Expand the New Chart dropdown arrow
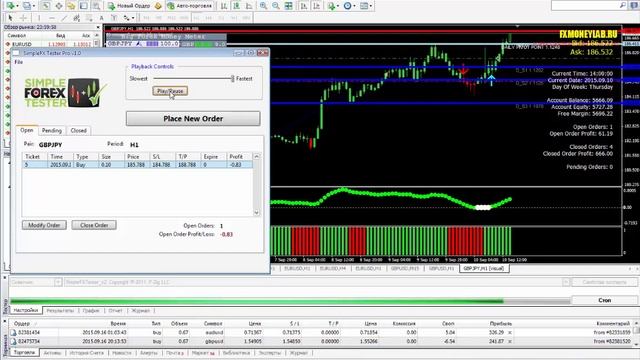Viewport: 640px width, 360px height. point(17,6)
